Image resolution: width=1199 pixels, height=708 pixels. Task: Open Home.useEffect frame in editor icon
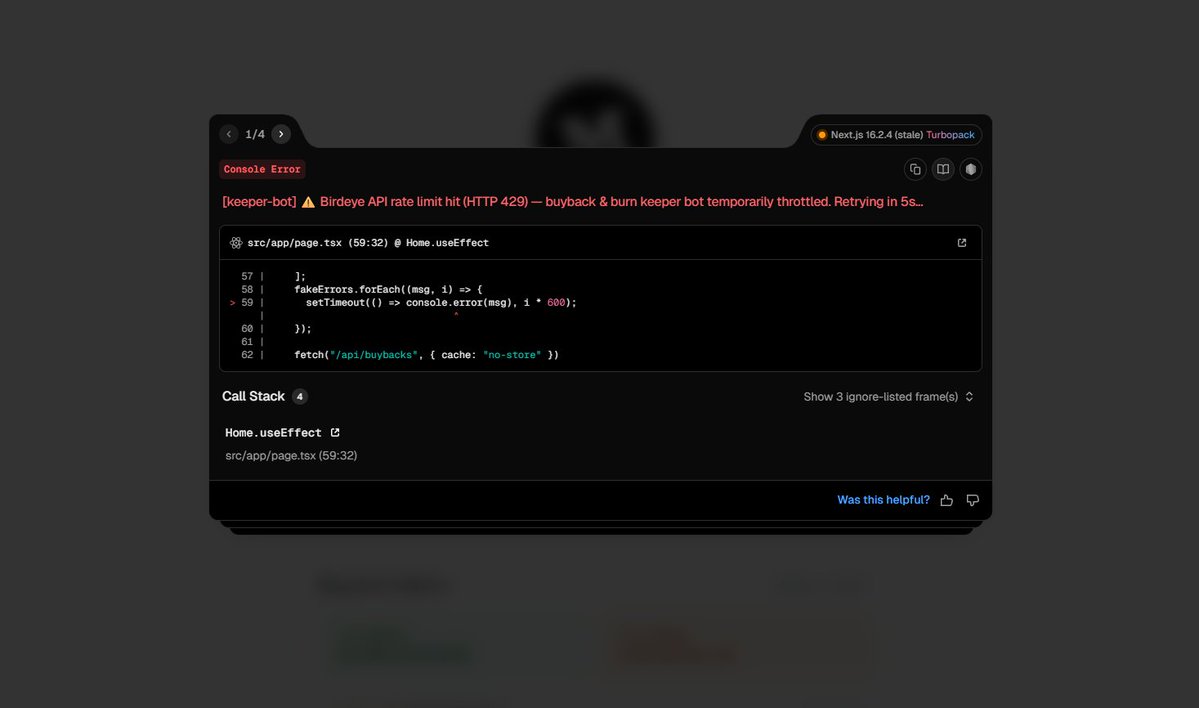point(335,433)
